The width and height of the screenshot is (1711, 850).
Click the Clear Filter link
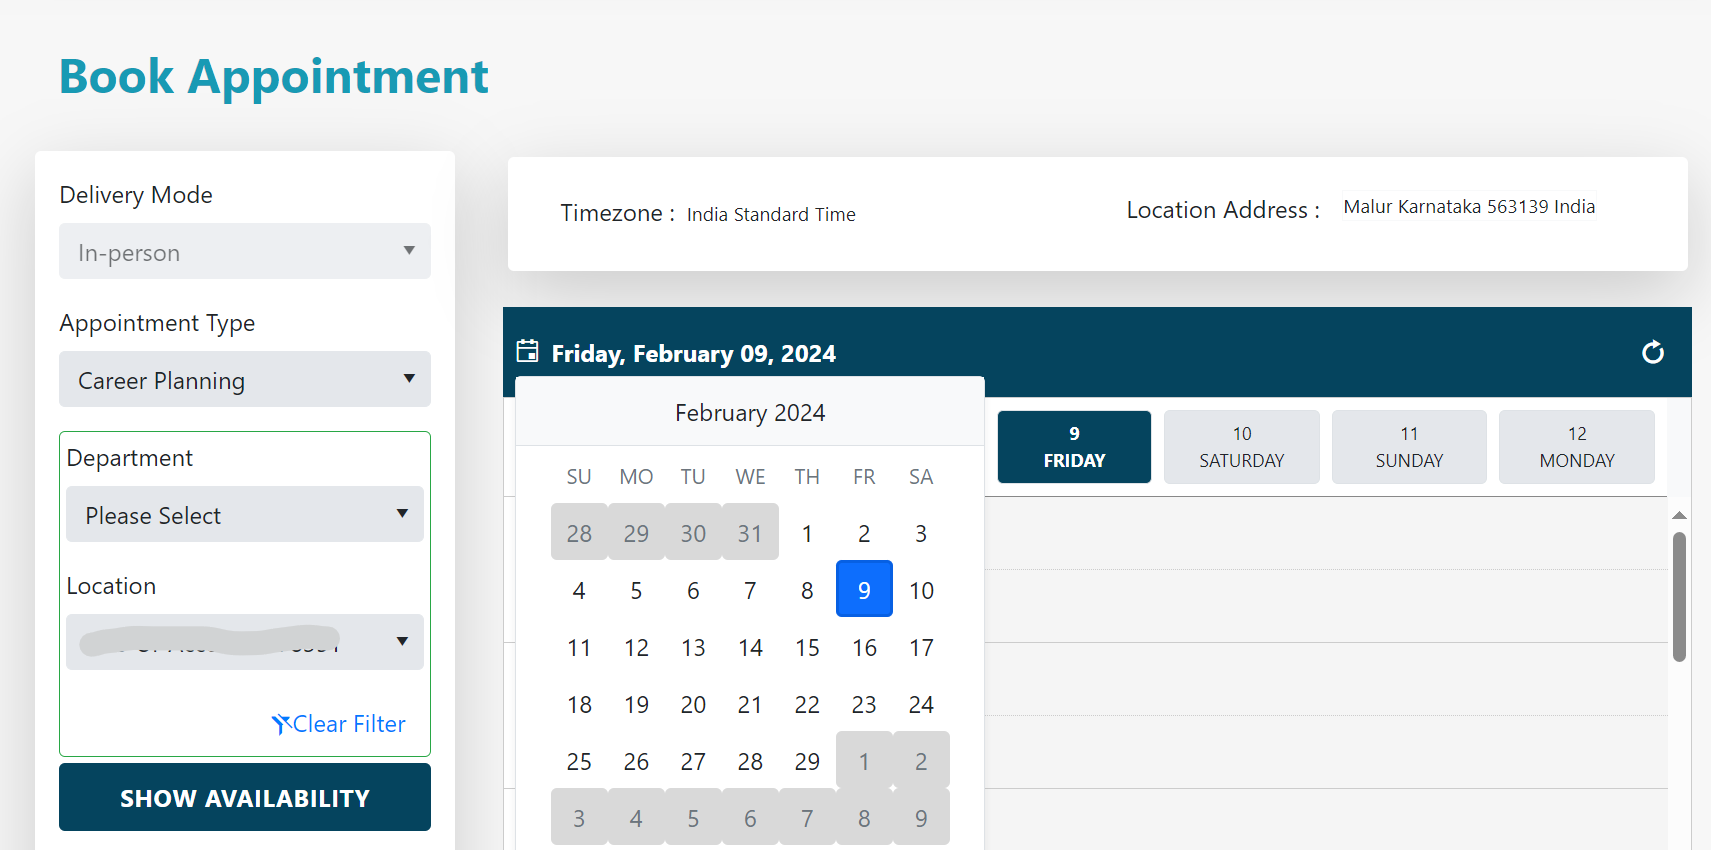pyautogui.click(x=349, y=724)
